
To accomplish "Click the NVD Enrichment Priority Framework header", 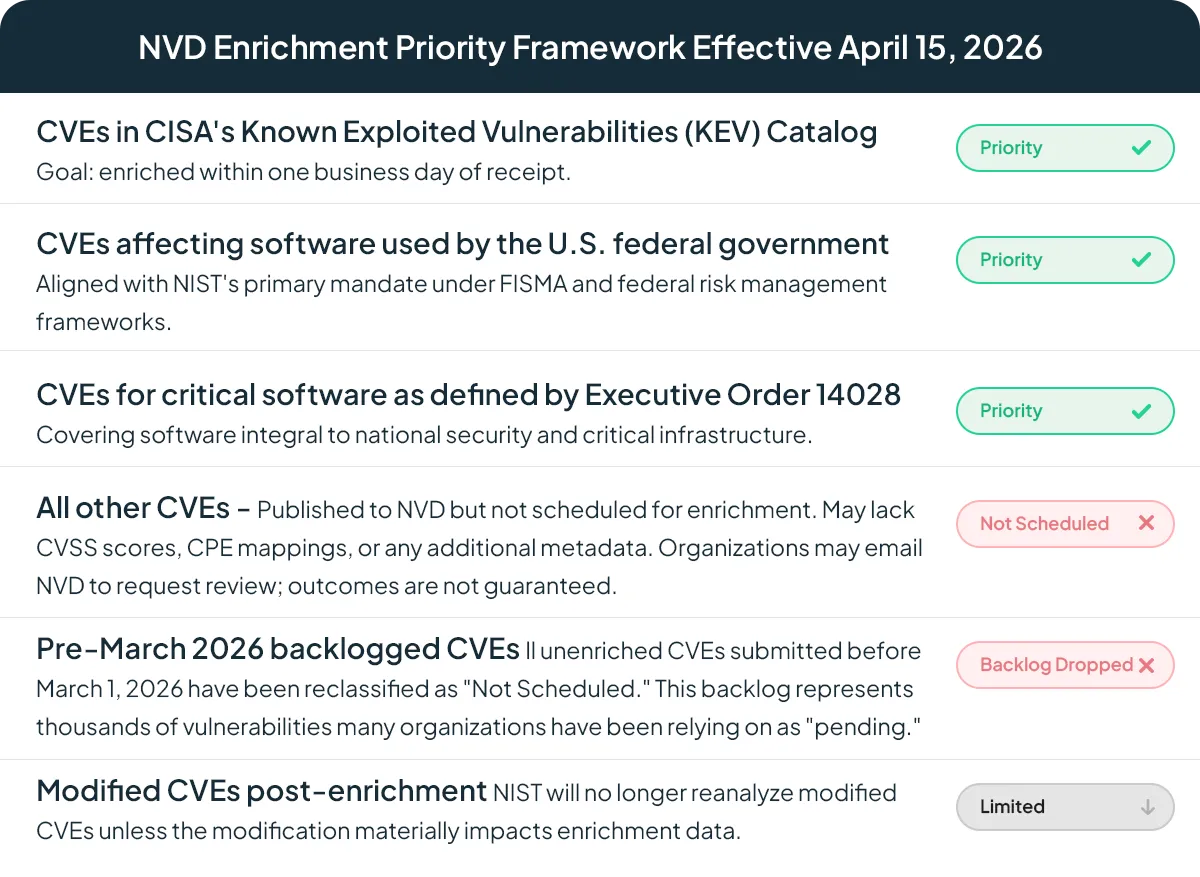I will point(591,47).
